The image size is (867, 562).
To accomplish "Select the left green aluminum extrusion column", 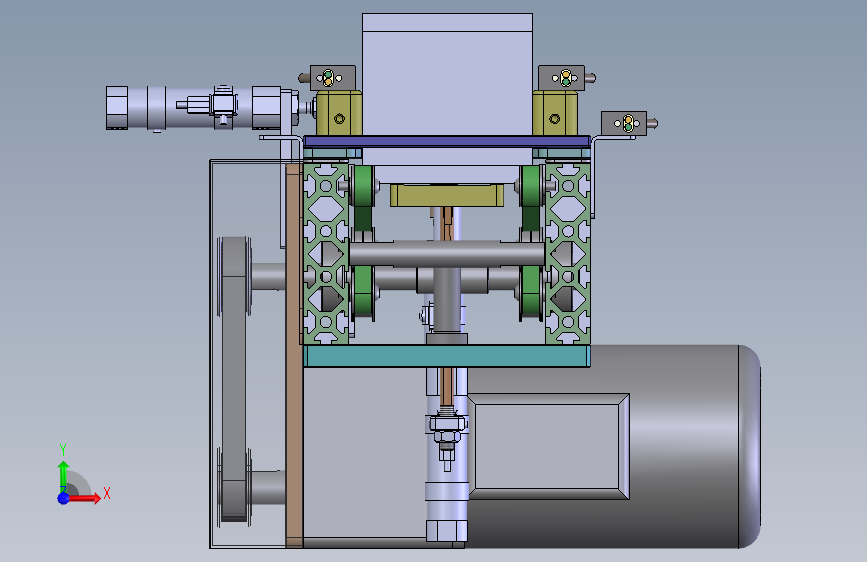I will click(x=326, y=253).
